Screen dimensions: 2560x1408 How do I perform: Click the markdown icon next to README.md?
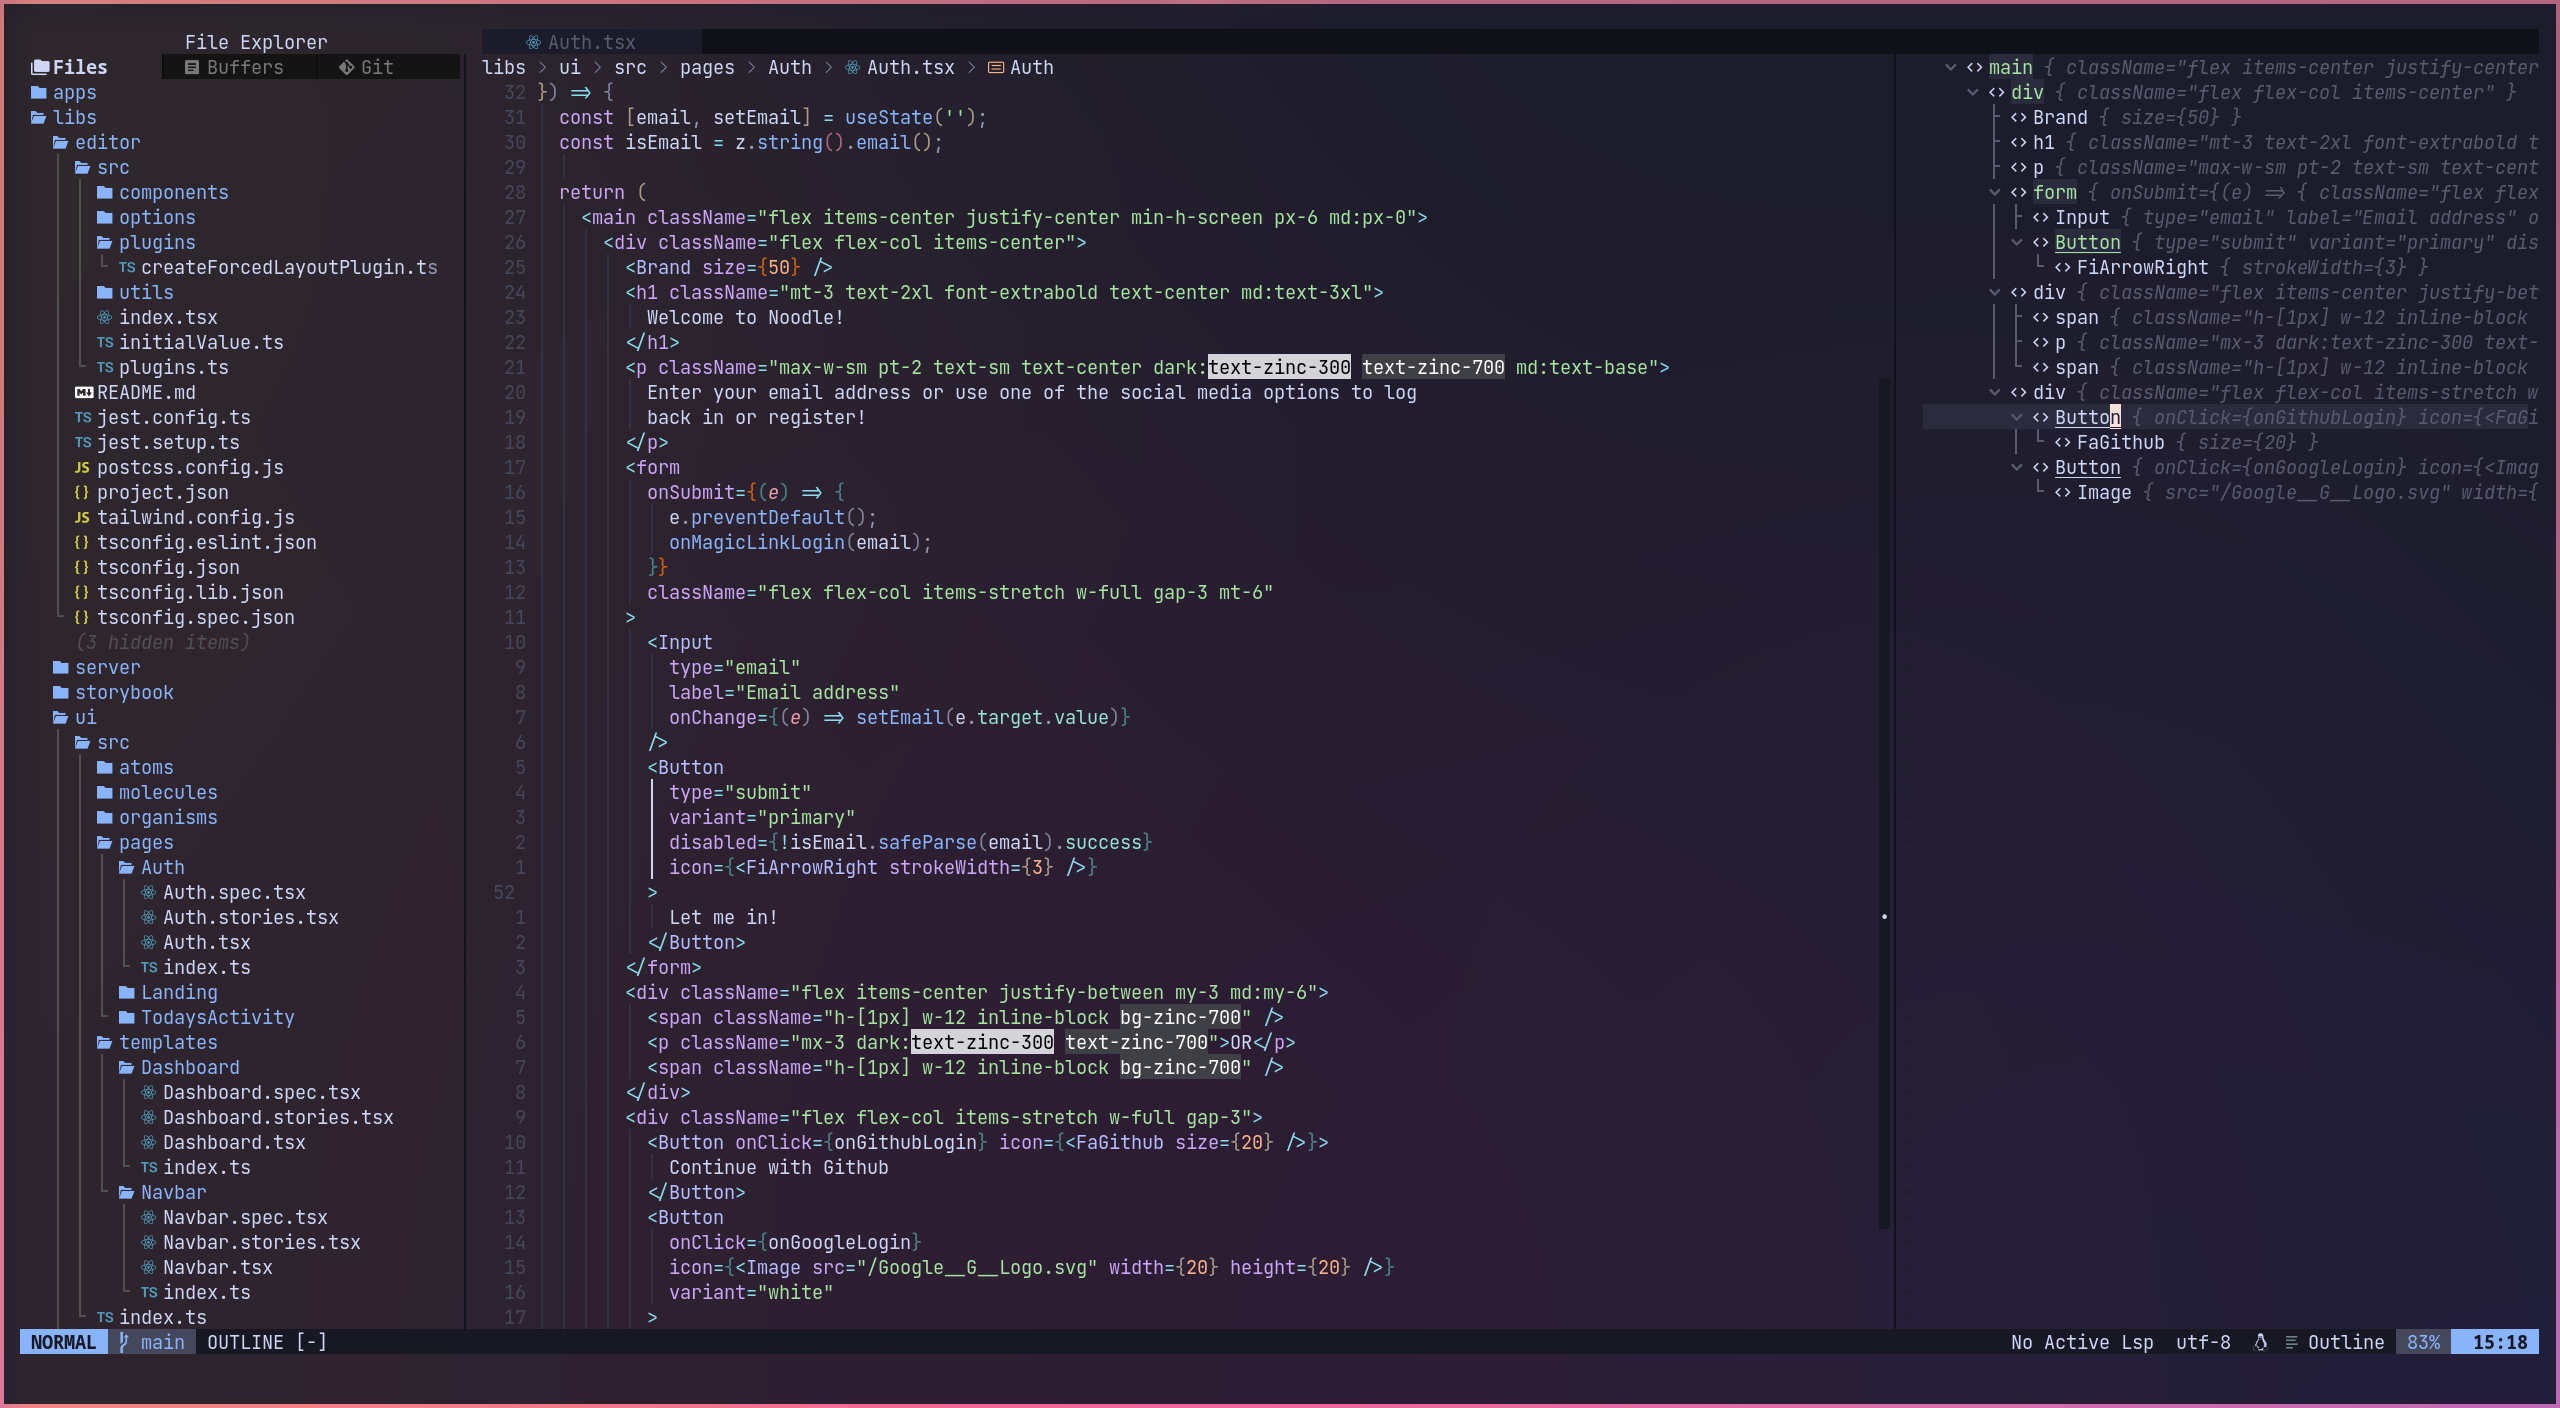pyautogui.click(x=84, y=392)
